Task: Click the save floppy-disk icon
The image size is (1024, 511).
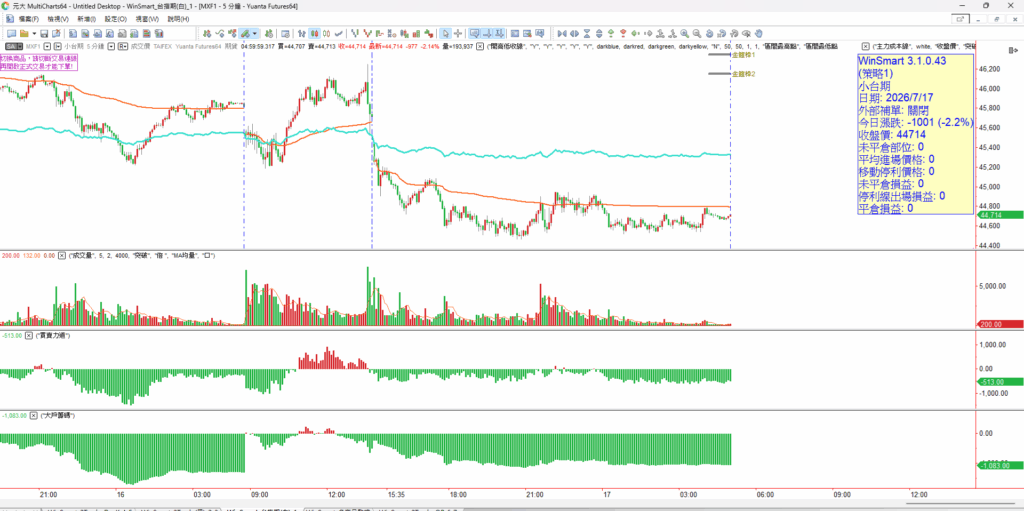Action: 44,33
